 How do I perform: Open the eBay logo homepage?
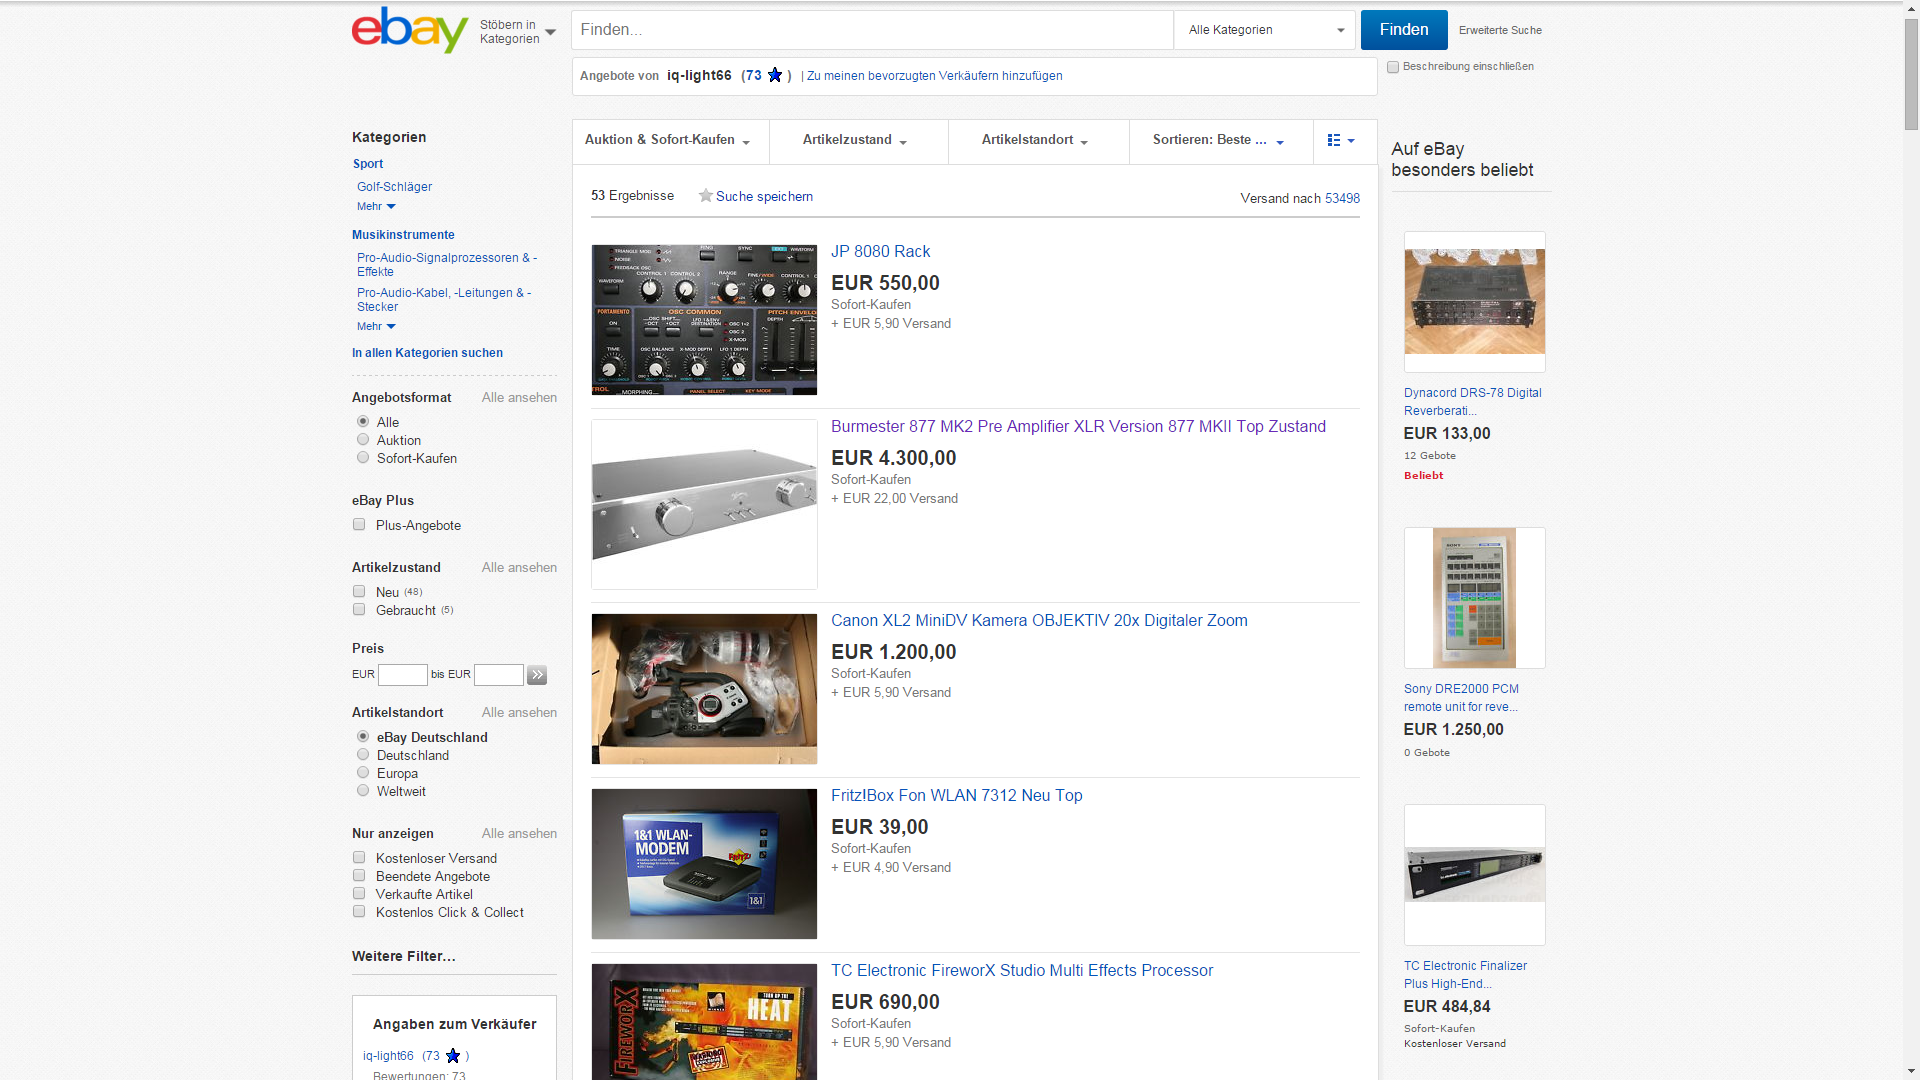pyautogui.click(x=410, y=30)
